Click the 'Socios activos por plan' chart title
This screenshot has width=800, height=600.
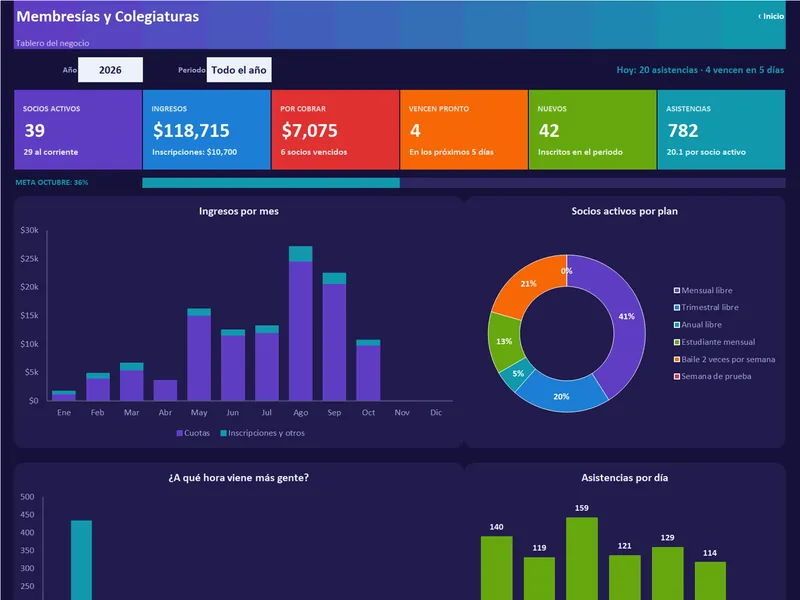pyautogui.click(x=624, y=211)
